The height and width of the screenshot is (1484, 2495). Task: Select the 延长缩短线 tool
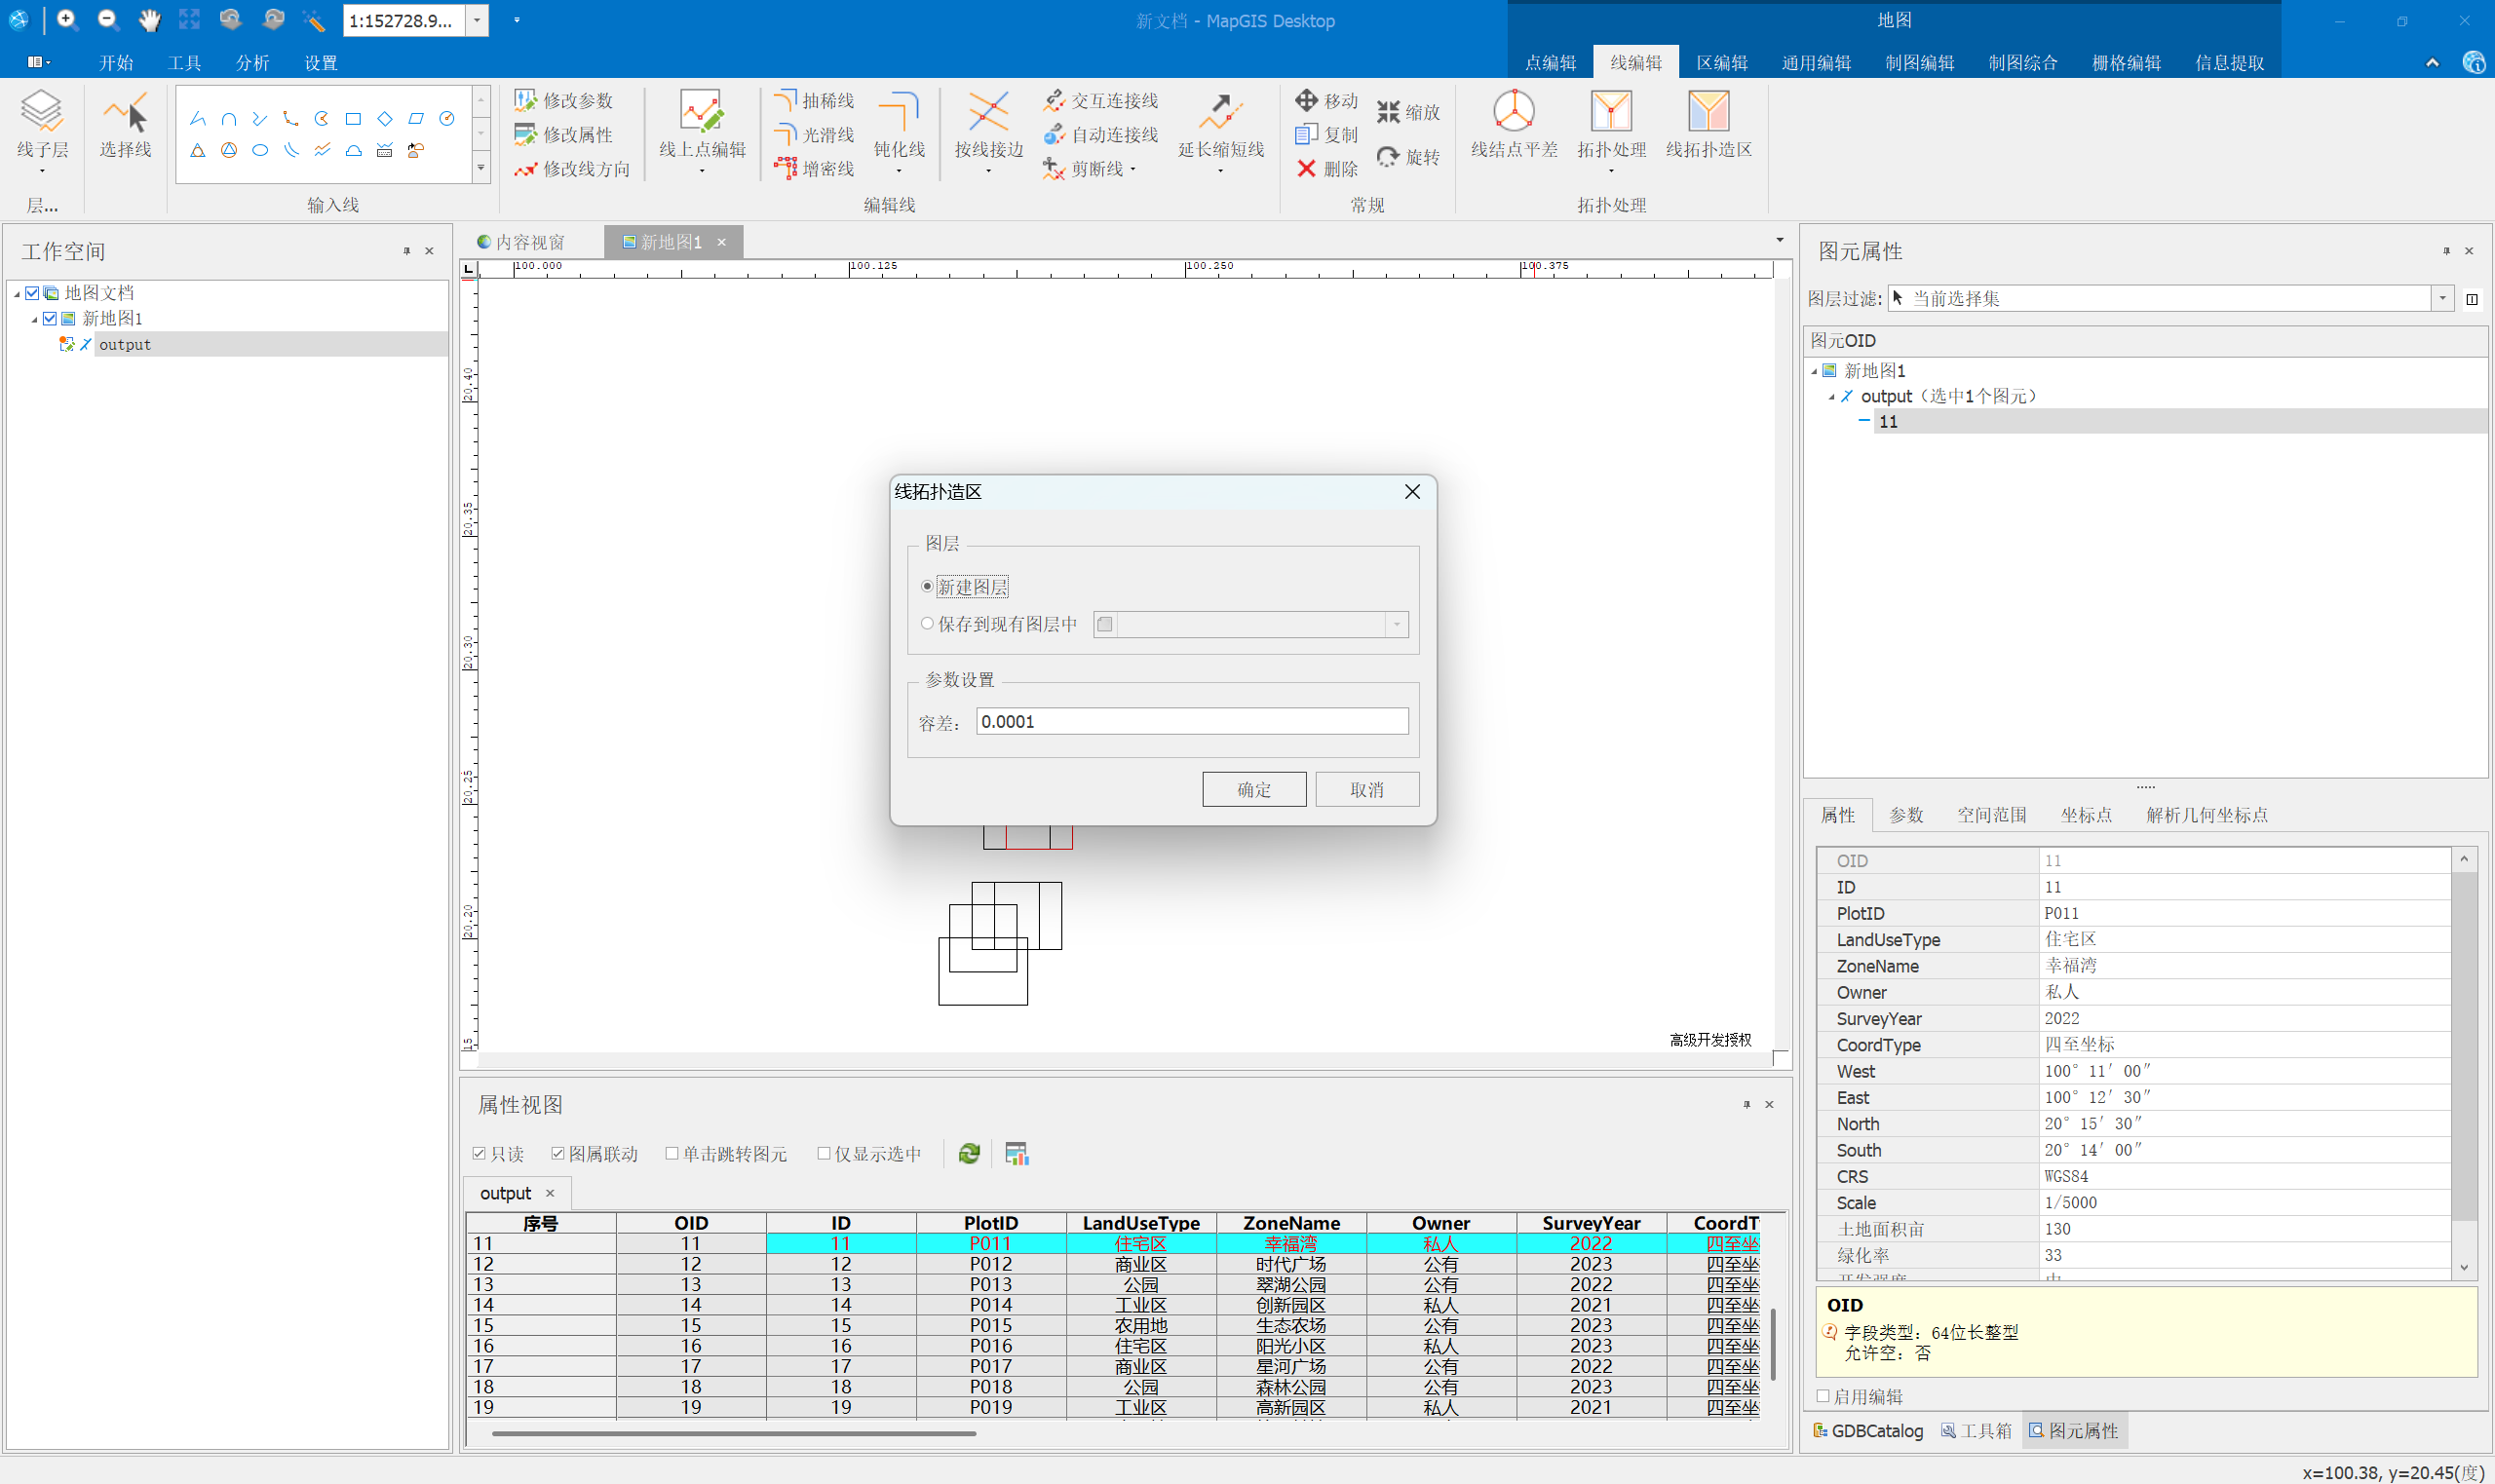coord(1220,111)
